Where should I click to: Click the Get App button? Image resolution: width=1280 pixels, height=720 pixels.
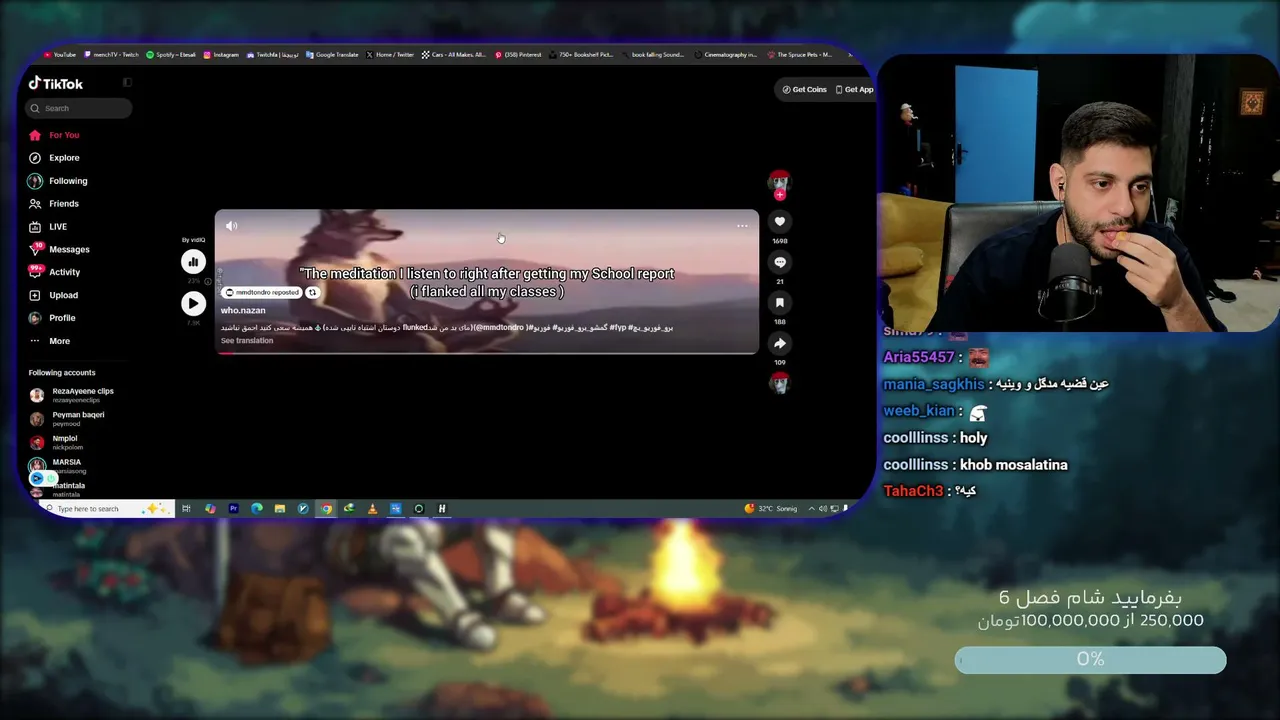(x=854, y=89)
